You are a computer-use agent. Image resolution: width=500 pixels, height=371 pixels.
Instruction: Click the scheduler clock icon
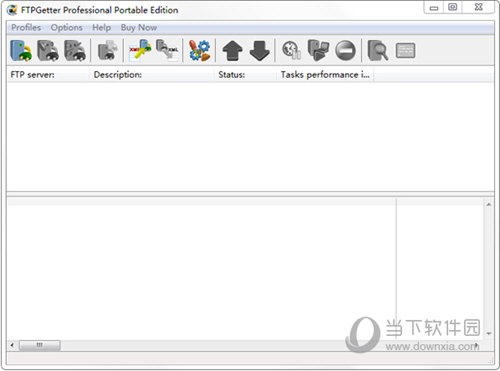292,51
